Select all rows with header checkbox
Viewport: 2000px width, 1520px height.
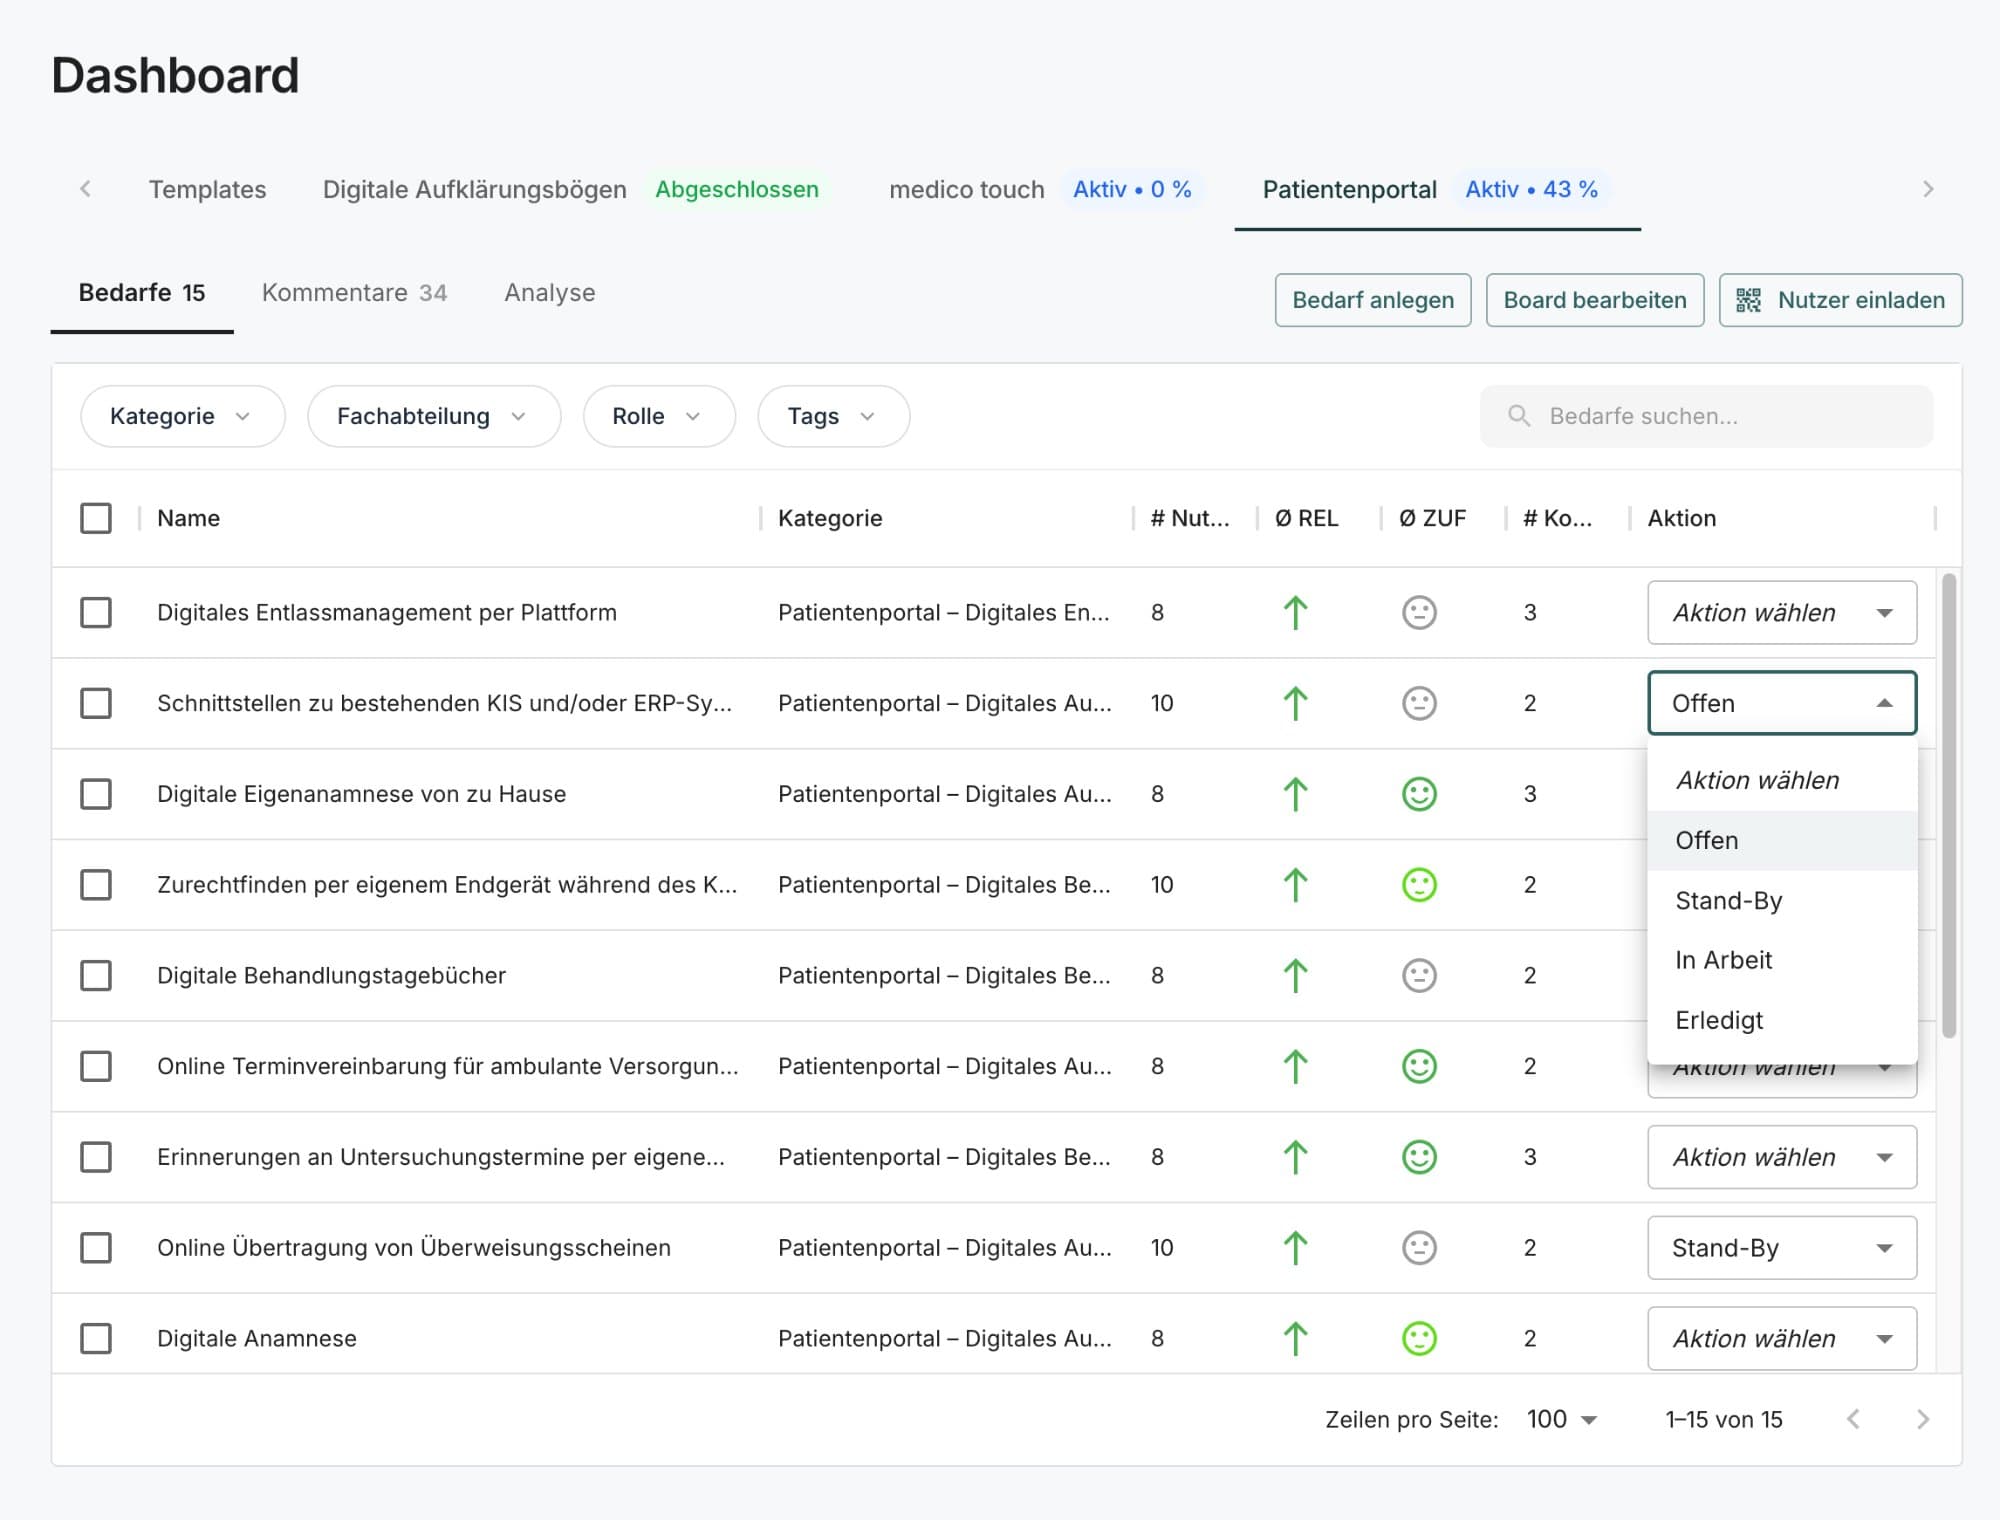tap(96, 518)
